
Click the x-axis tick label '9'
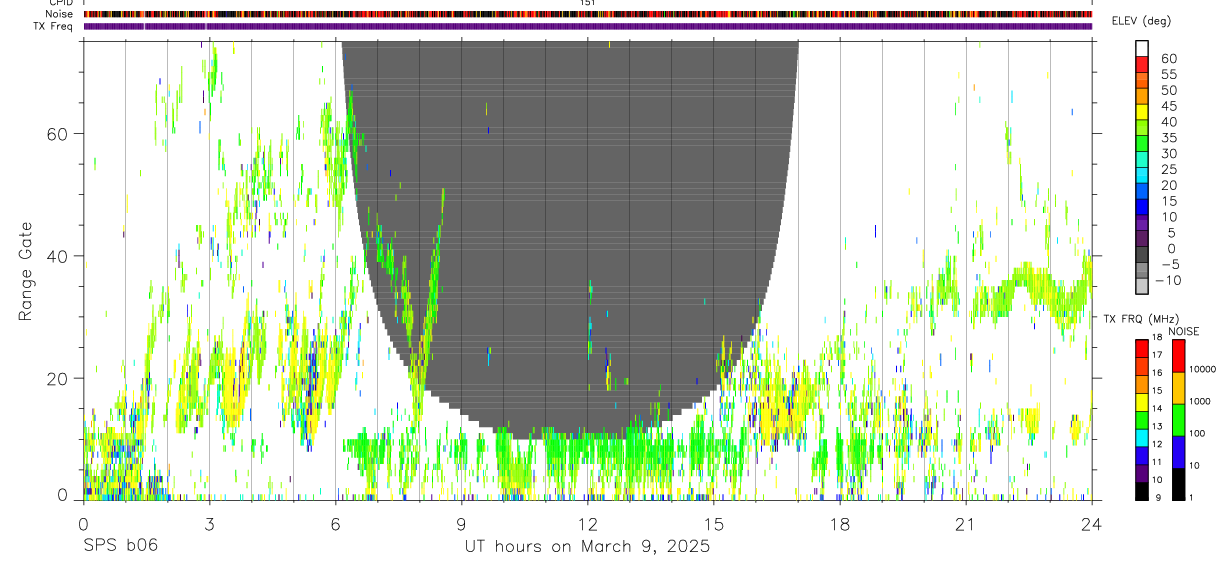coord(461,523)
